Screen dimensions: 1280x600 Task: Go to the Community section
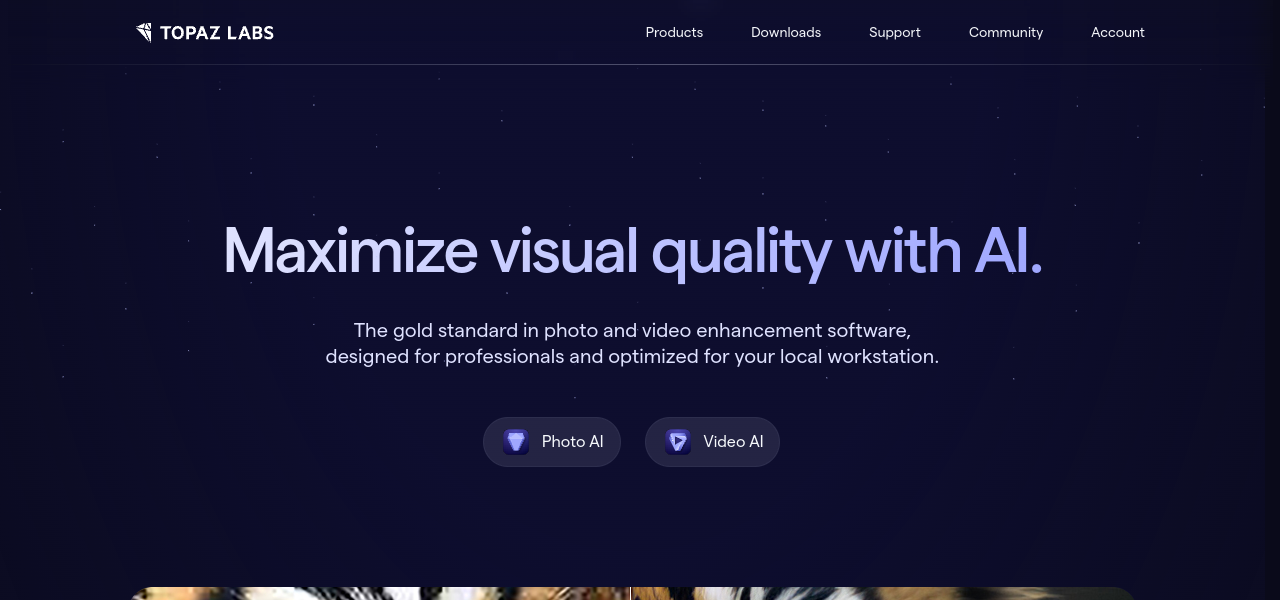pyautogui.click(x=1005, y=32)
